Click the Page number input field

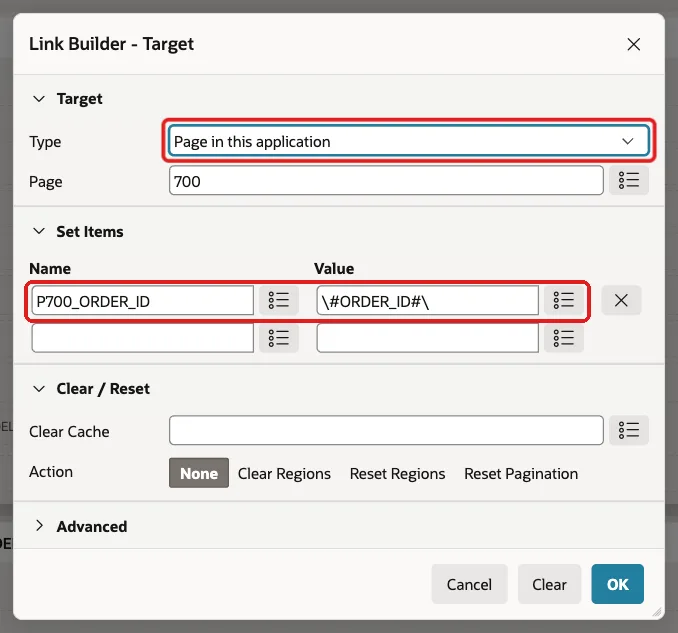386,181
